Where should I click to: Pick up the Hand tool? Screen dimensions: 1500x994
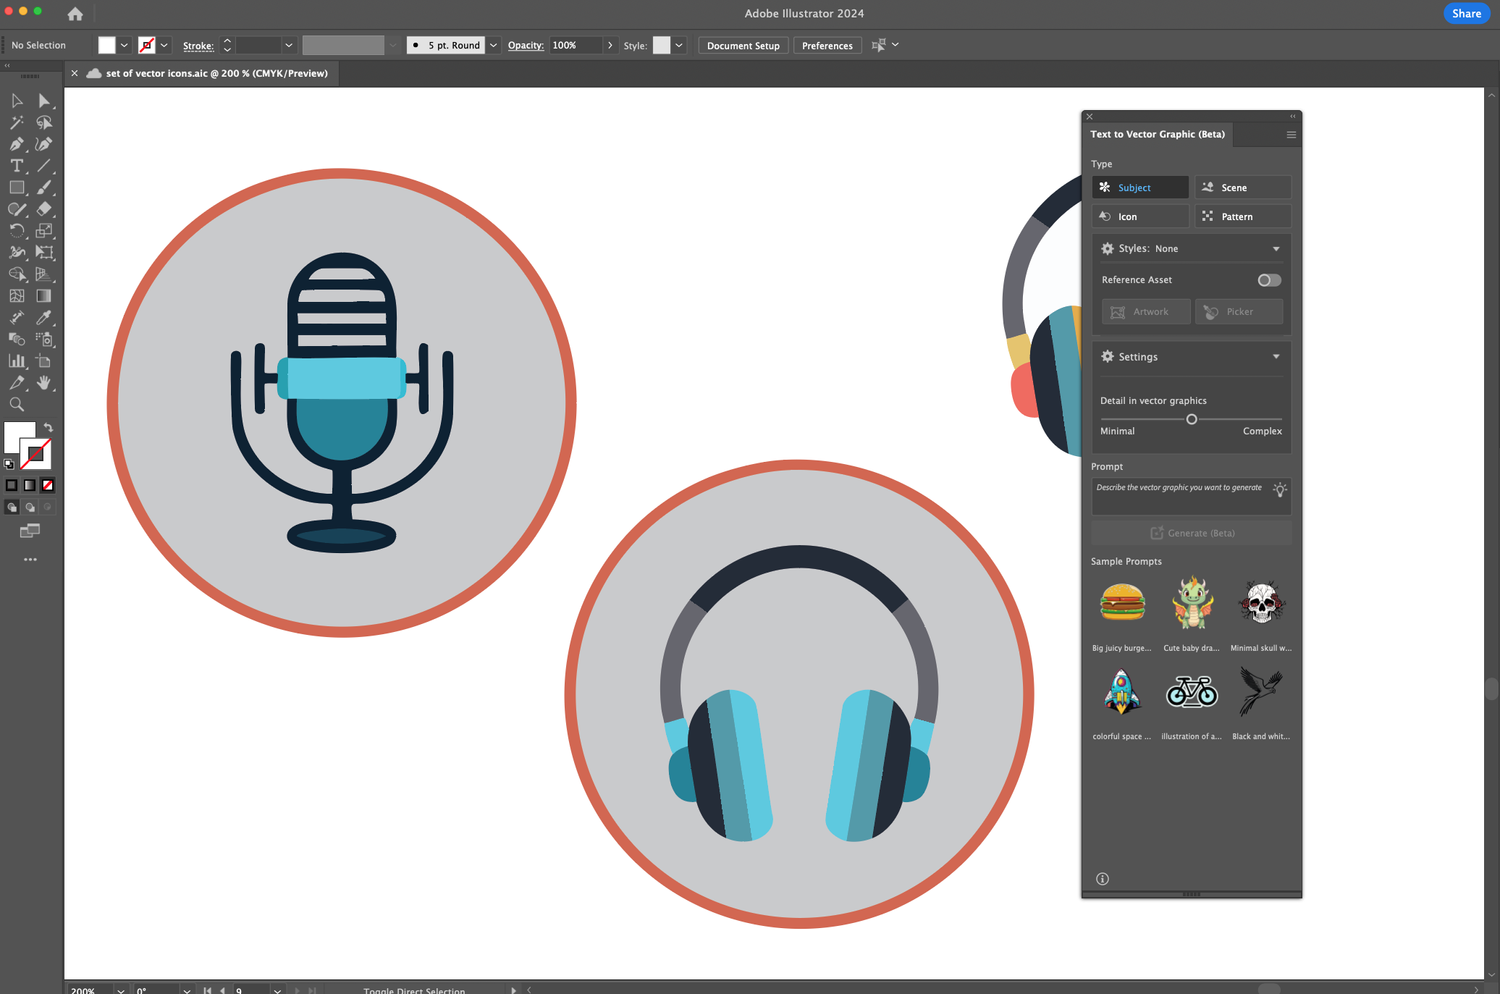pyautogui.click(x=44, y=383)
